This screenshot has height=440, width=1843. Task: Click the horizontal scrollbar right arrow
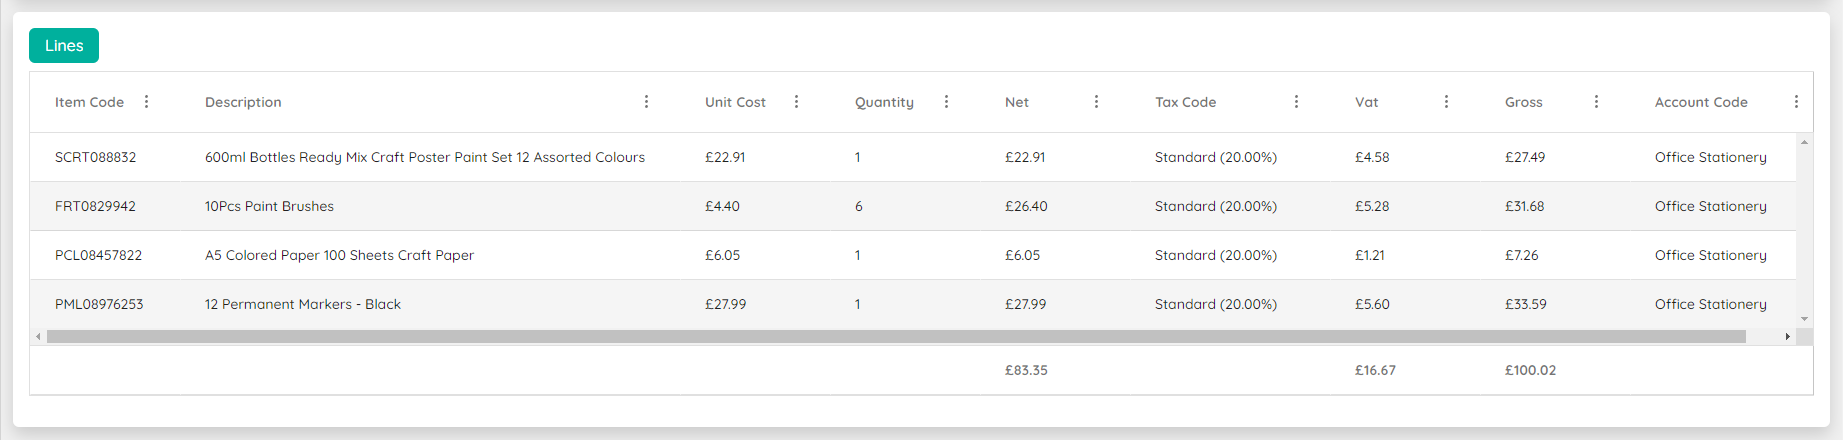click(x=1788, y=337)
